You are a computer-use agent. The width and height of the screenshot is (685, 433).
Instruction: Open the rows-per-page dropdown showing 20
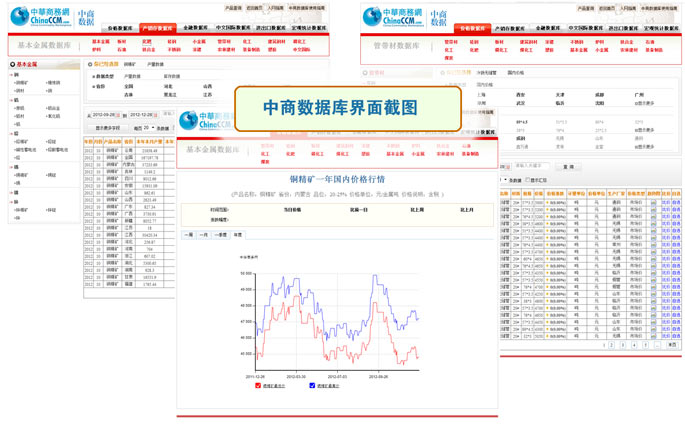149,128
